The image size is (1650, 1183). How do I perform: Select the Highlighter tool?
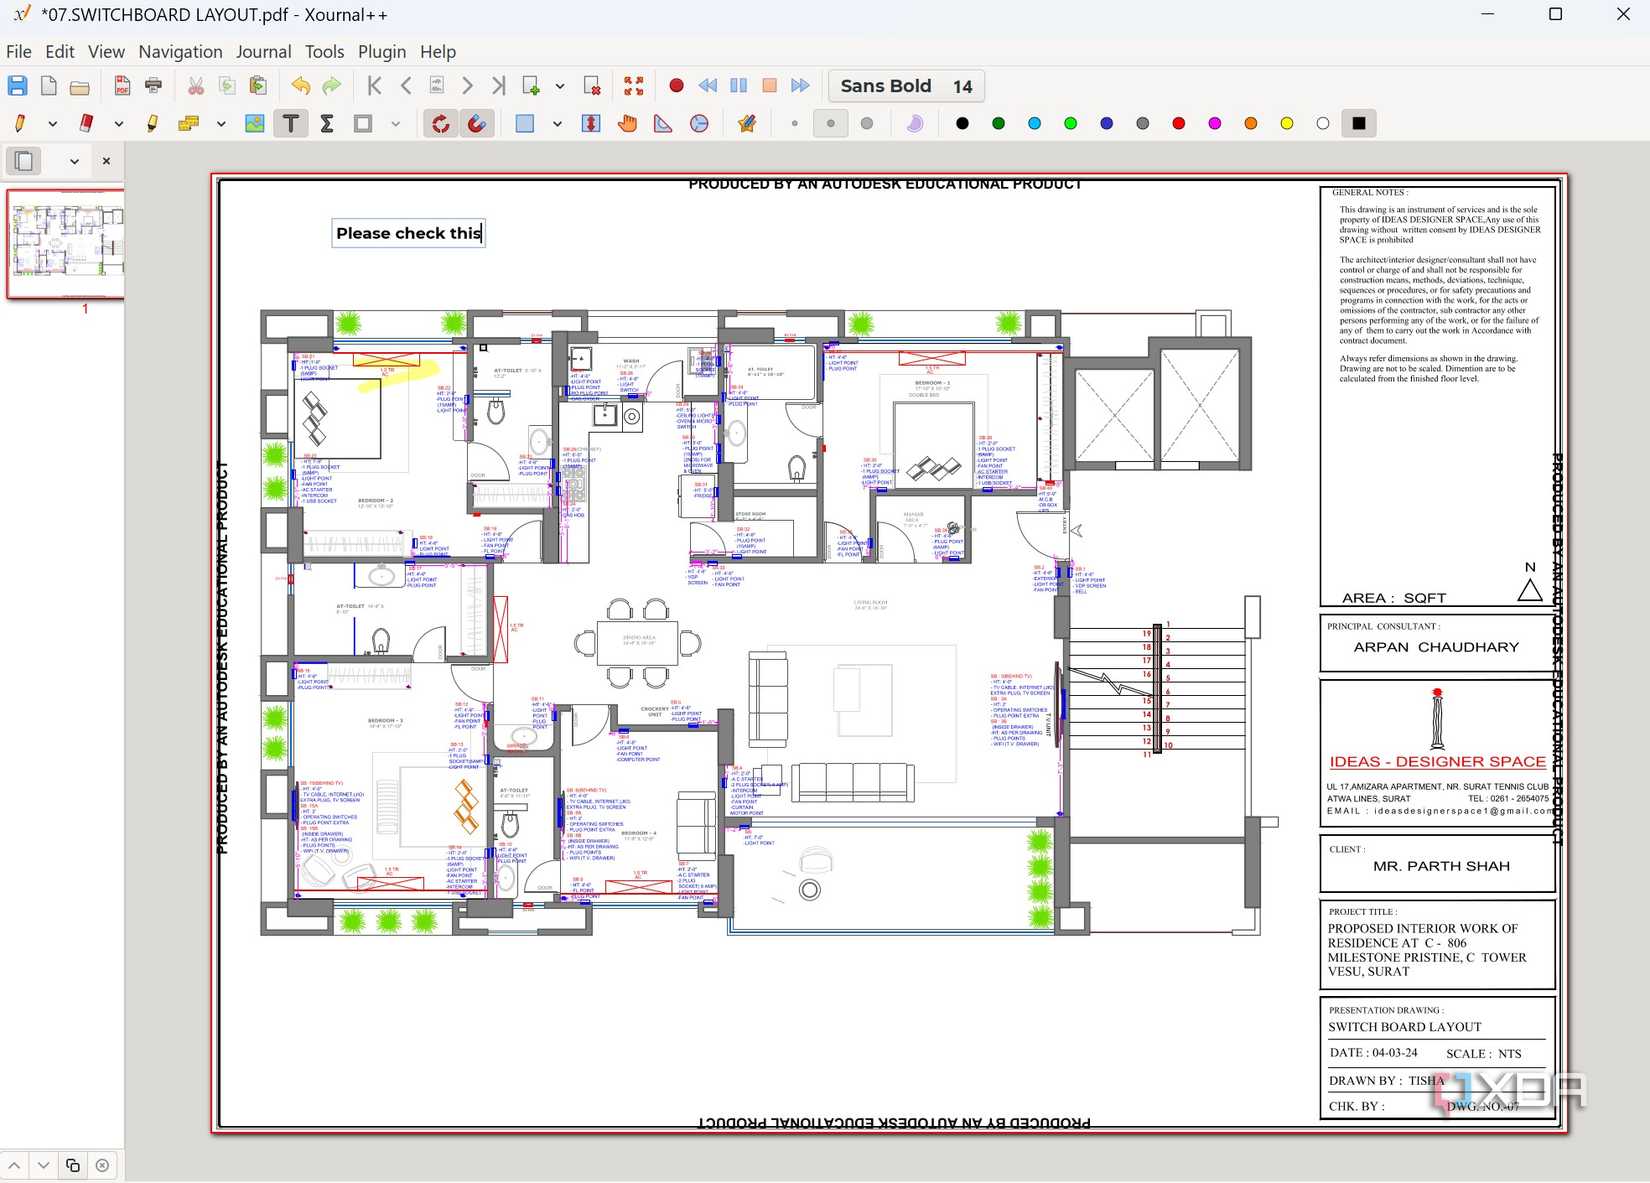pos(152,123)
